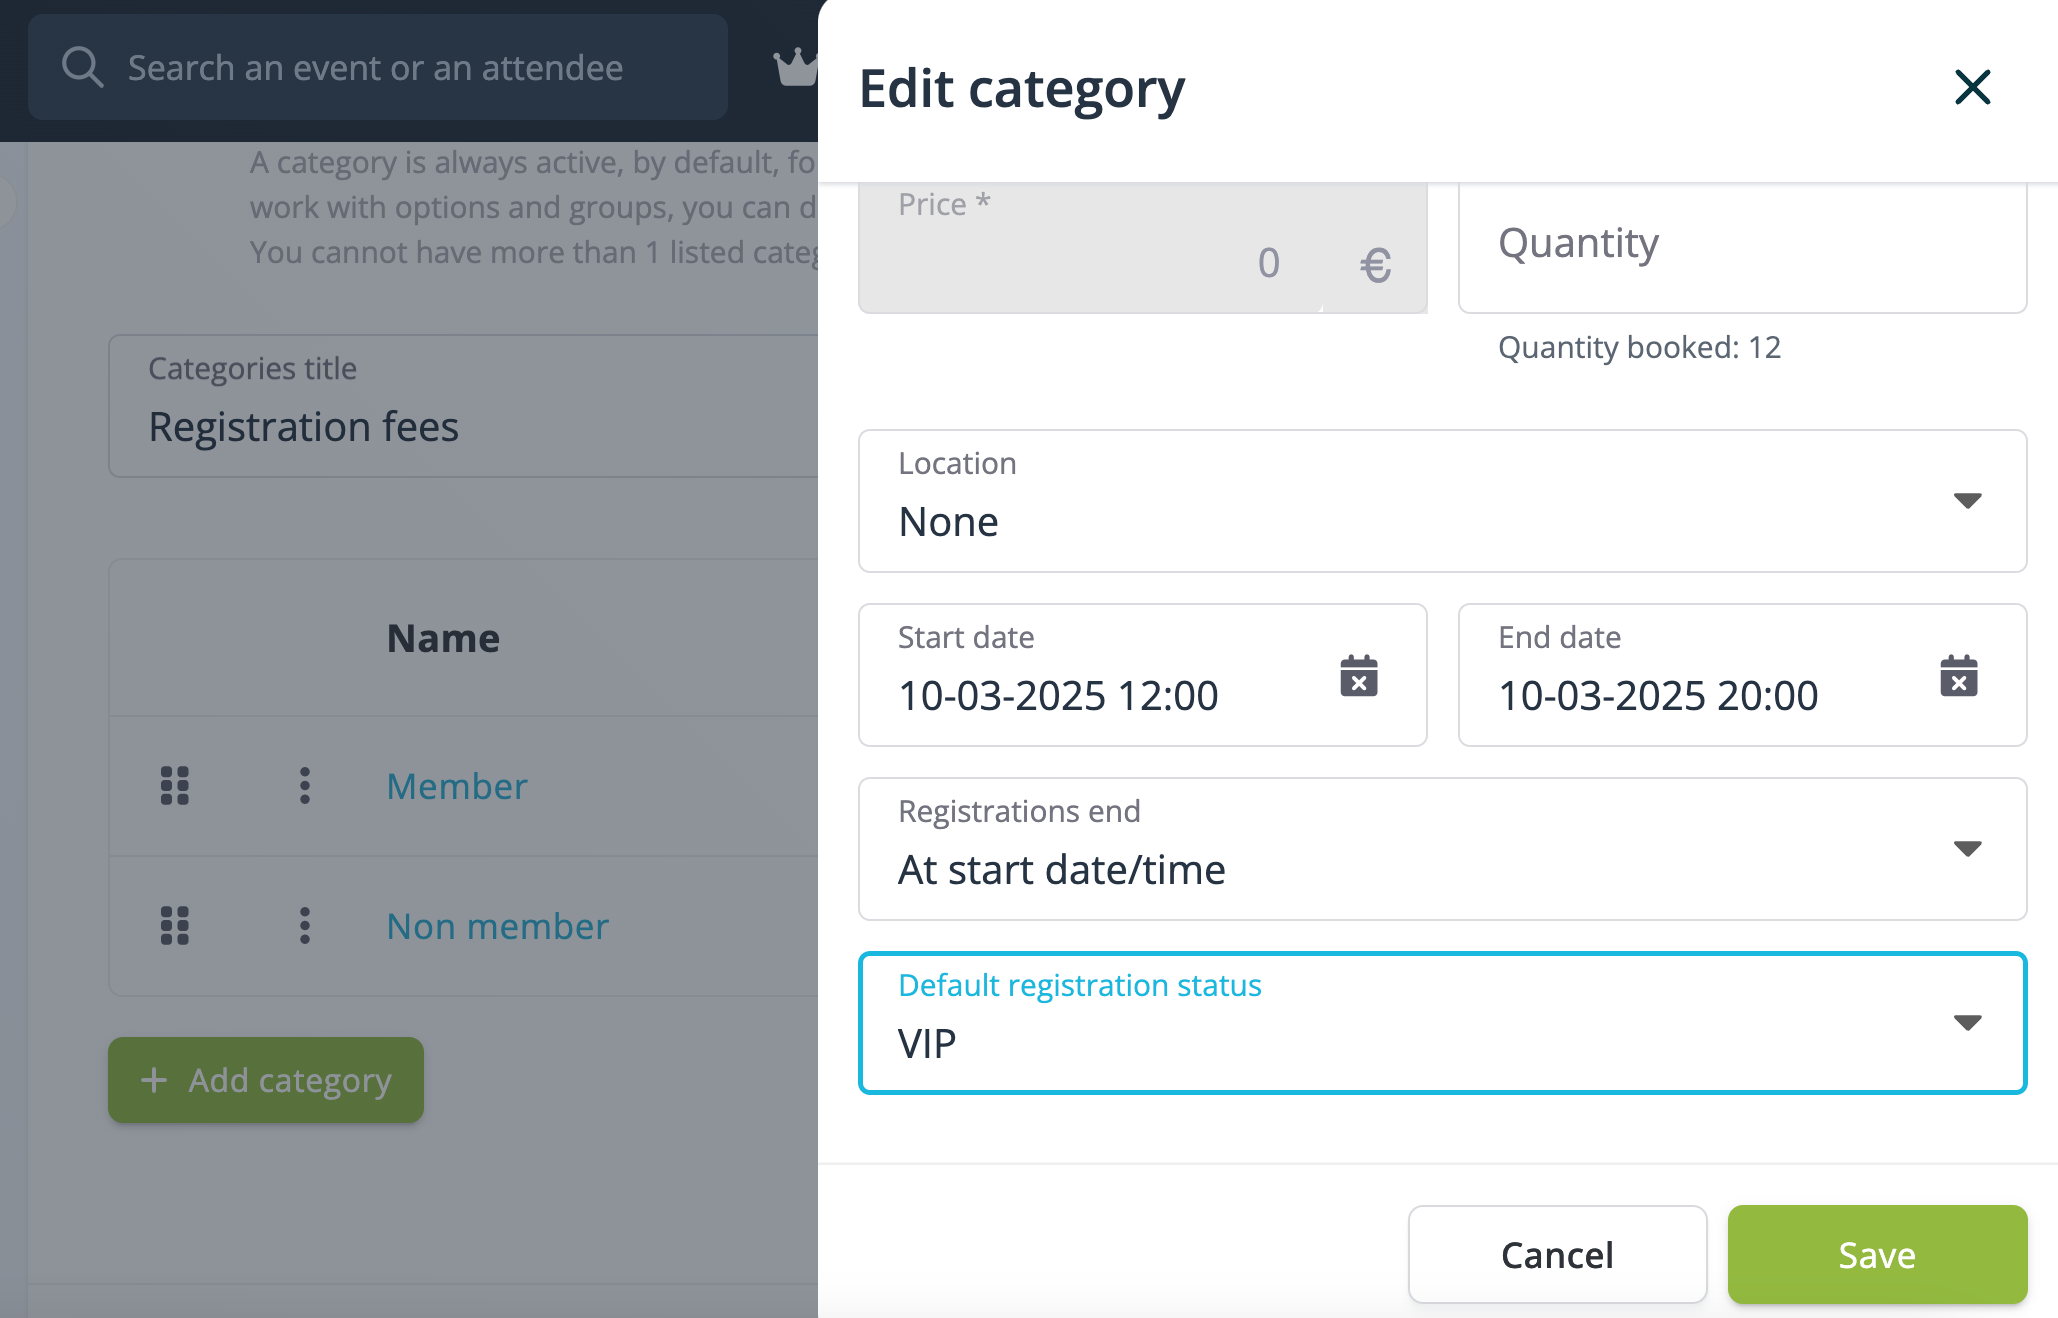Close the Edit category panel

coord(1972,87)
